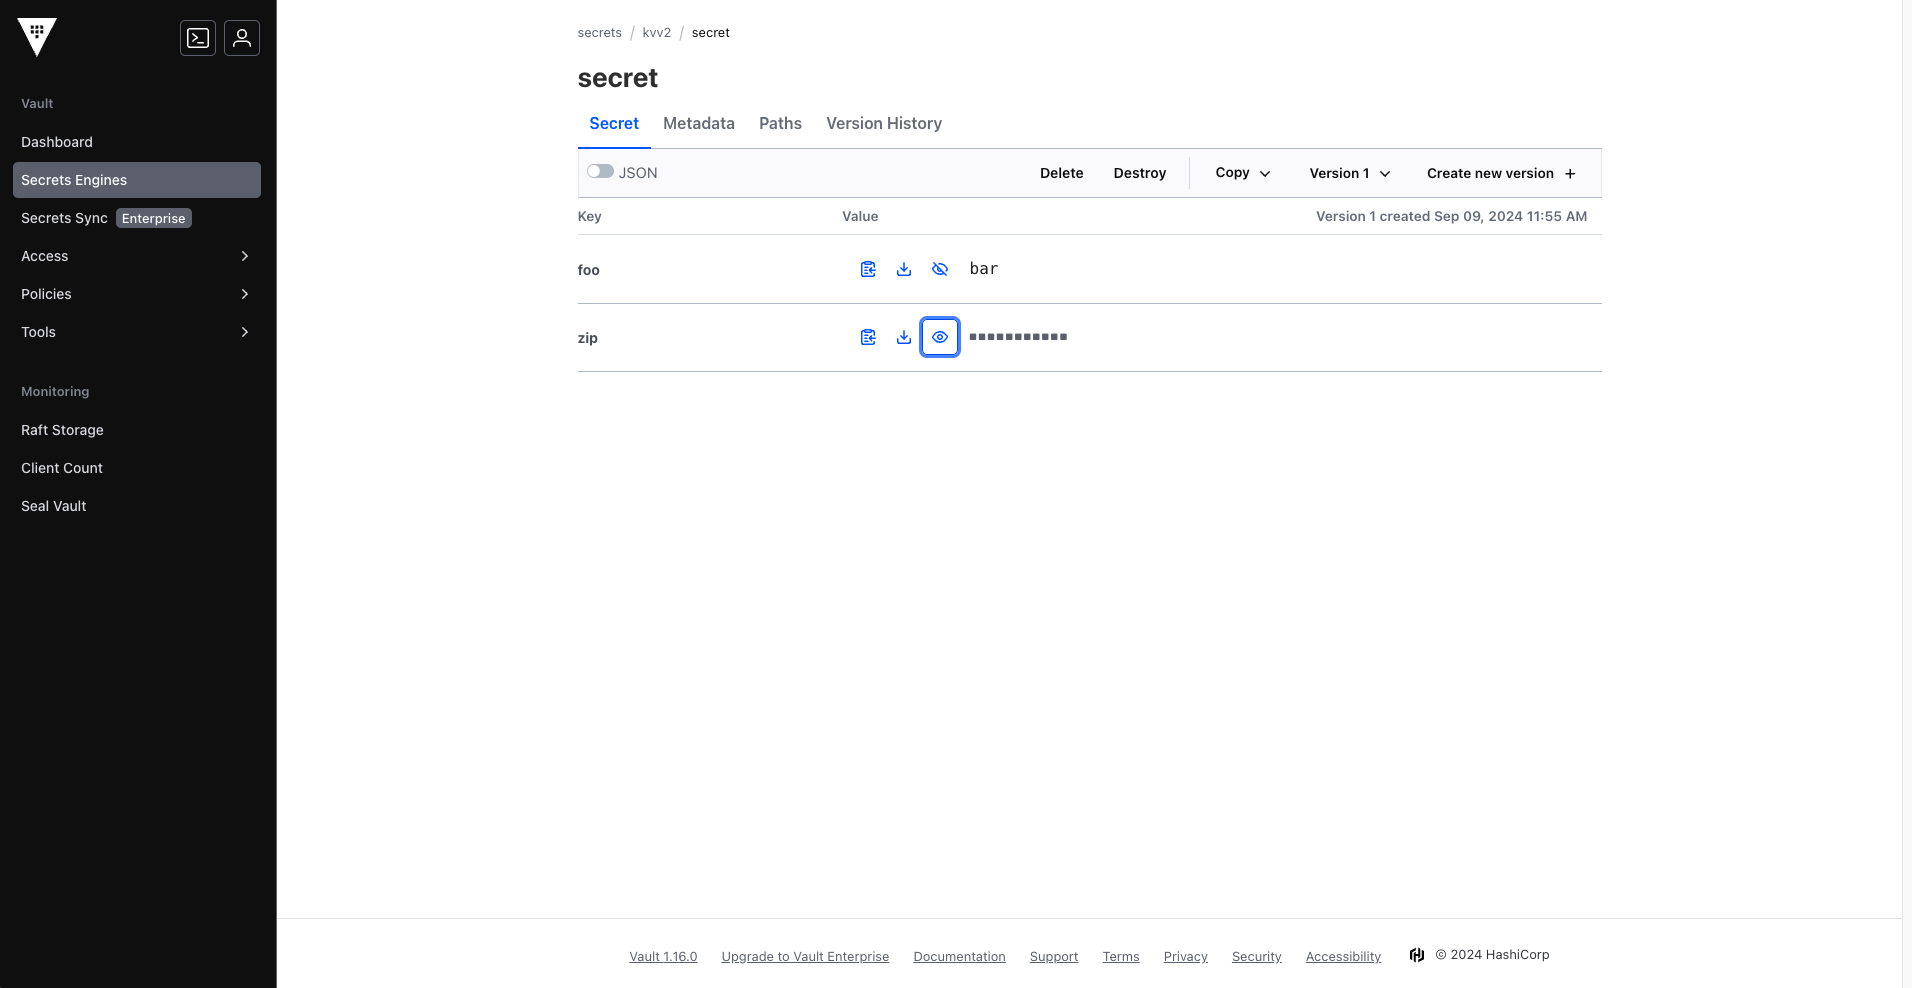Open the console terminal icon
1912x988 pixels.
(198, 38)
